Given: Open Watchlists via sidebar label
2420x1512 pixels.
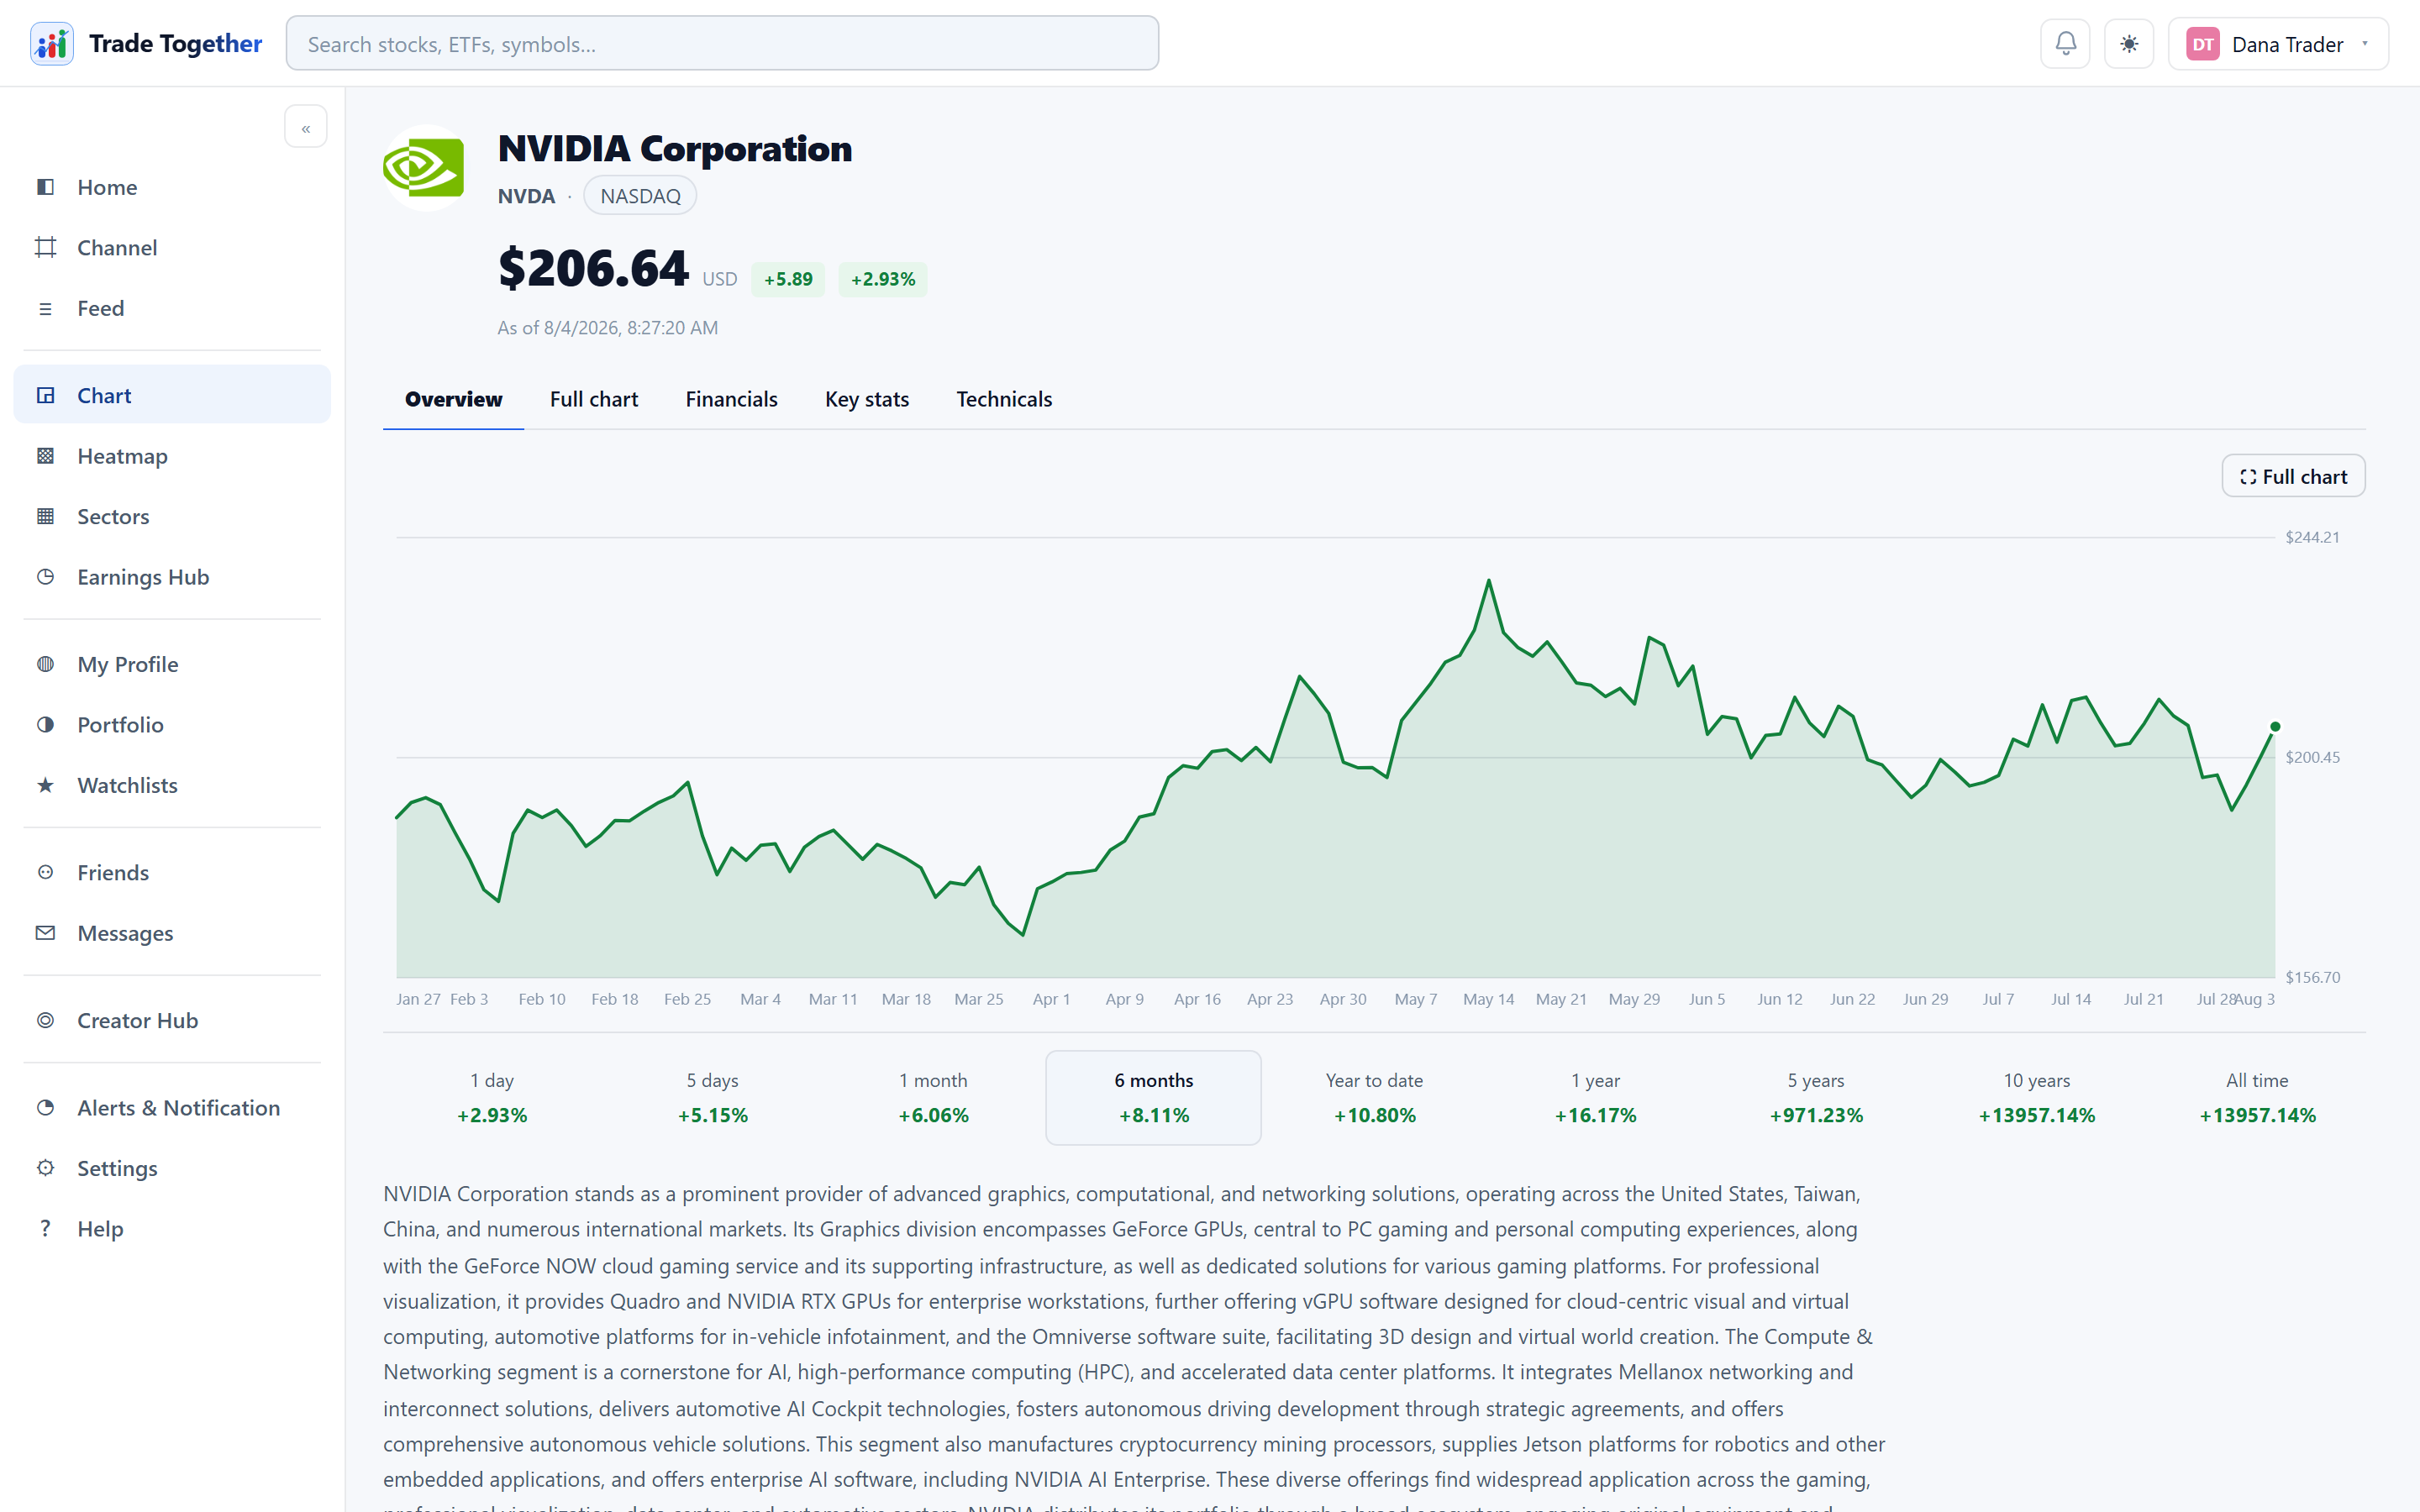Looking at the screenshot, I should [128, 785].
